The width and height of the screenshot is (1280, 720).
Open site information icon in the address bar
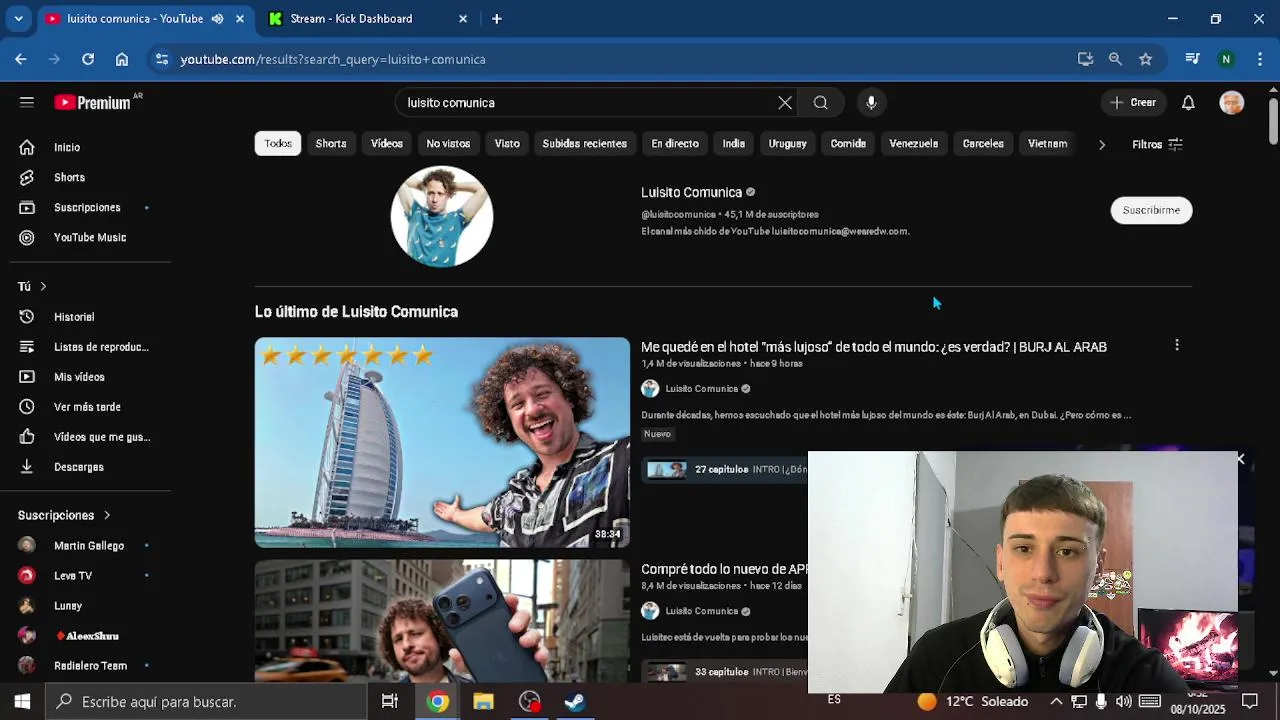[x=162, y=59]
